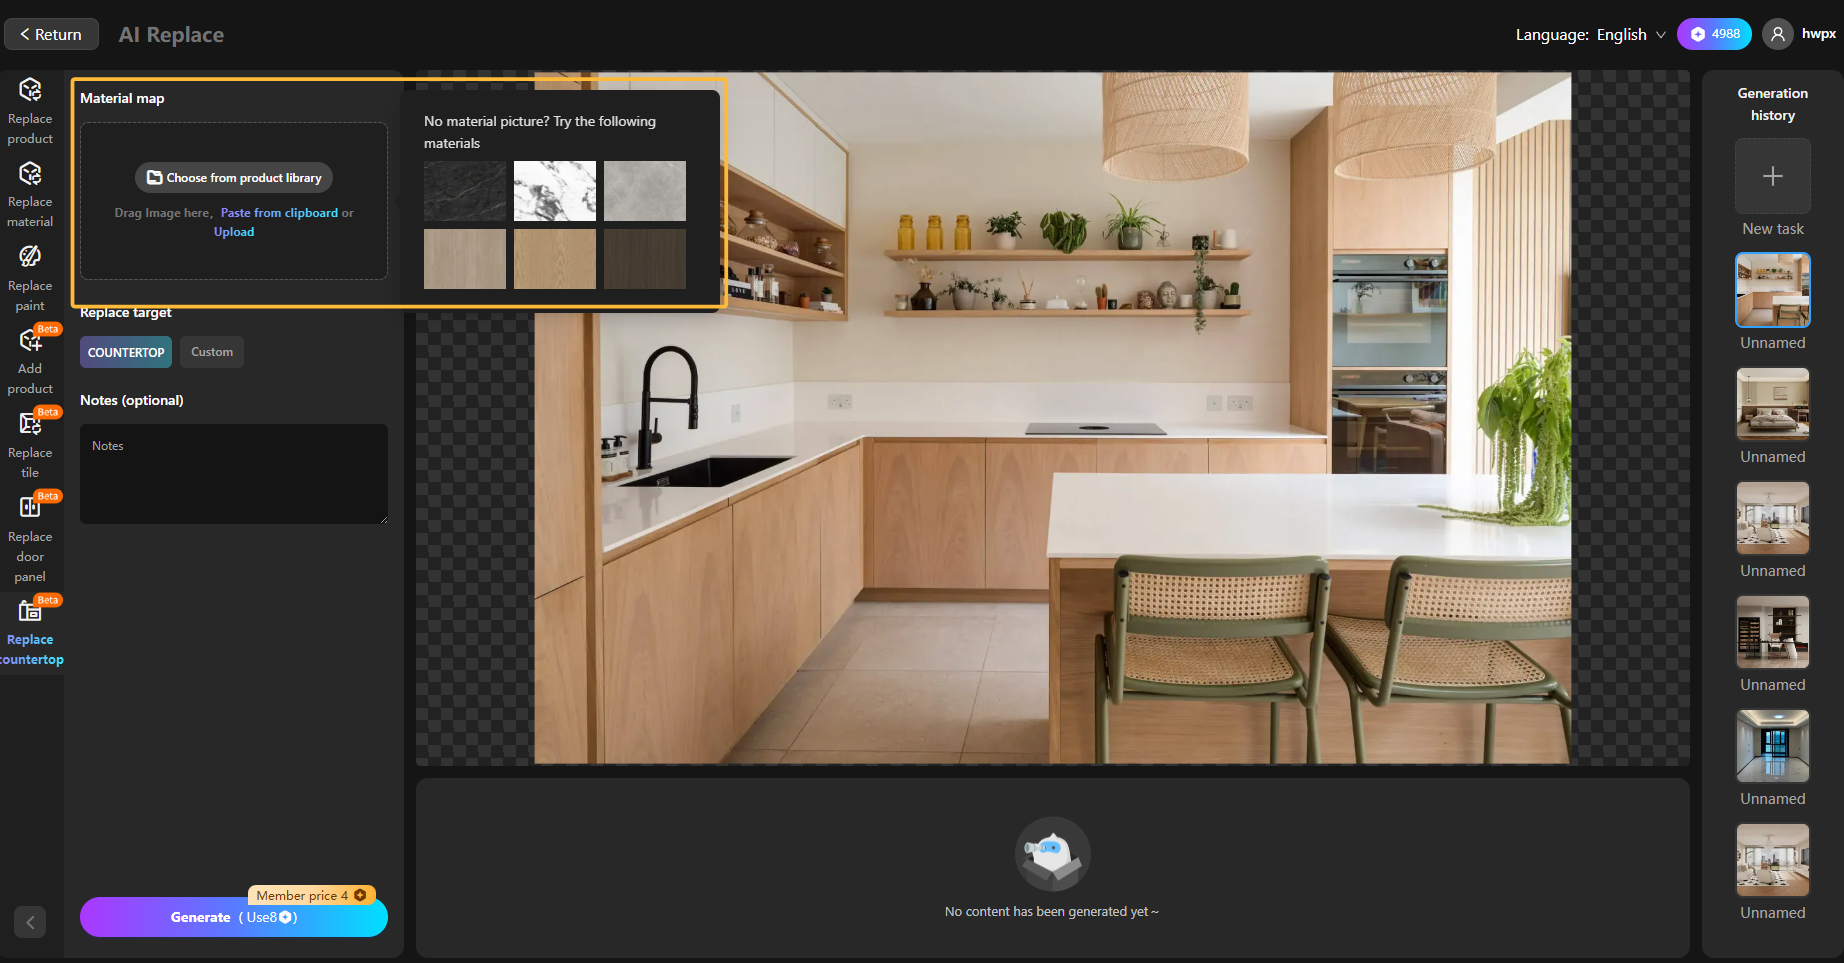Click the Material map drop area
The image size is (1844, 963).
coord(234,201)
